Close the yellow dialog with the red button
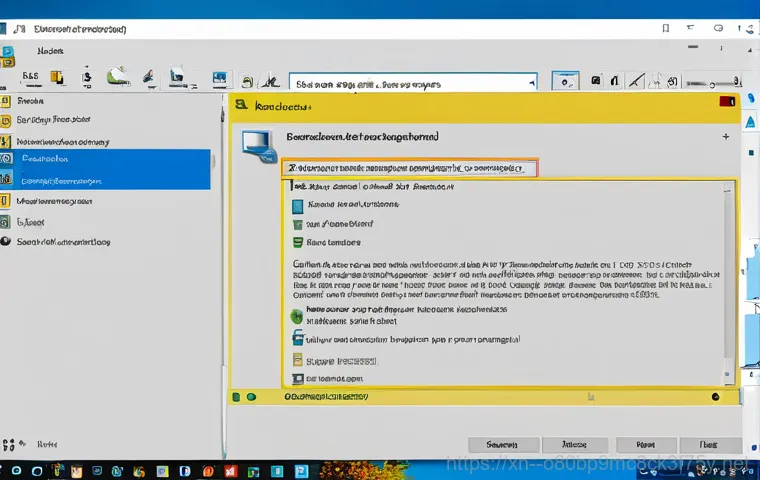The height and width of the screenshot is (480, 760). 727,101
